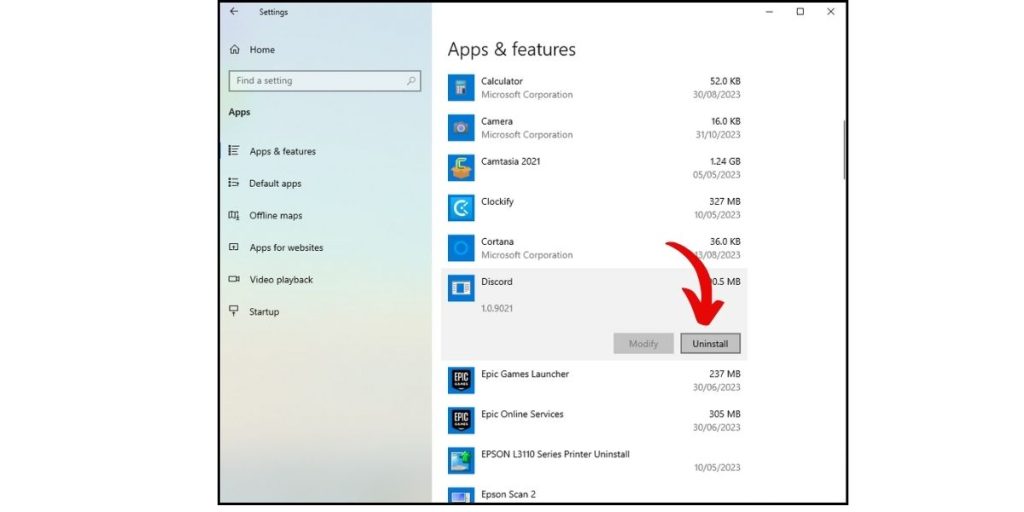Viewport: 1024px width, 512px height.
Task: Minimize the Settings window
Action: point(769,12)
